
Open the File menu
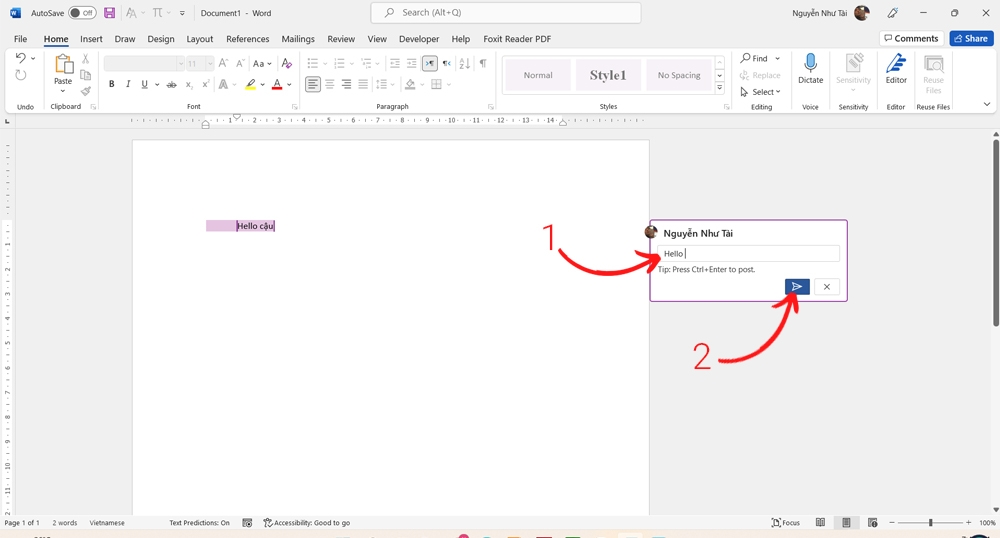20,39
